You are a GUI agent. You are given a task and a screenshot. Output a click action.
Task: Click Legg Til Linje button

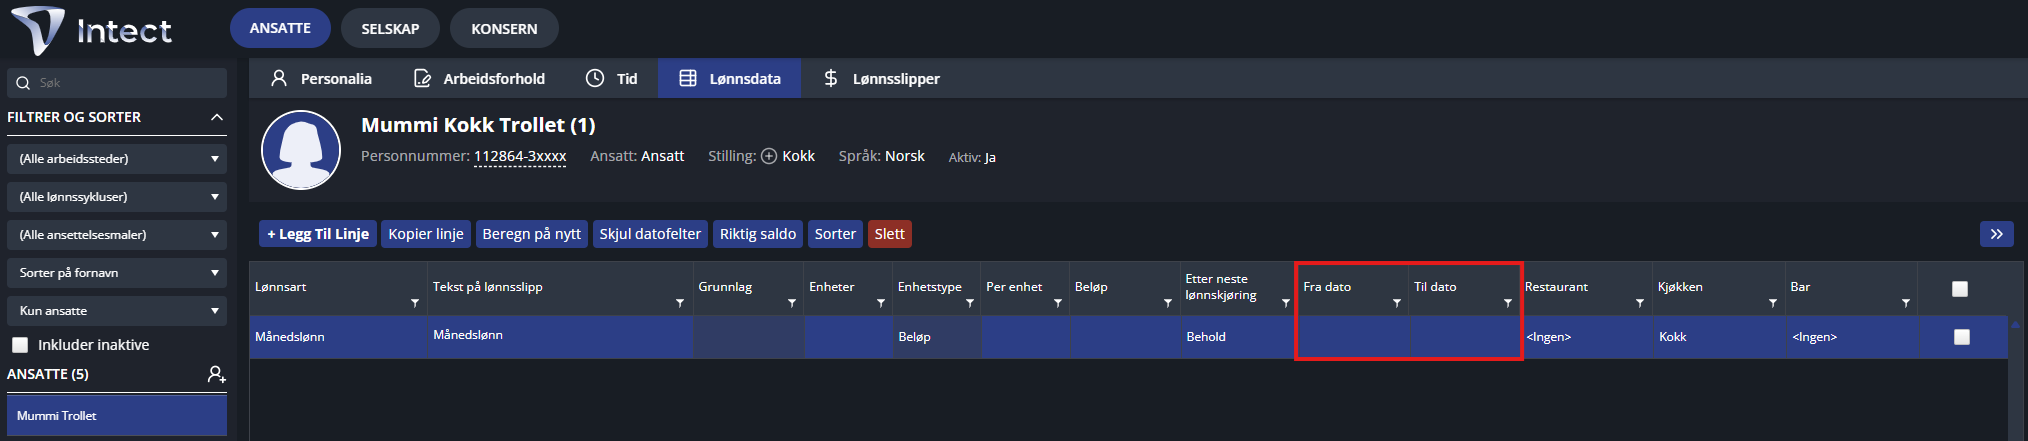pyautogui.click(x=318, y=234)
